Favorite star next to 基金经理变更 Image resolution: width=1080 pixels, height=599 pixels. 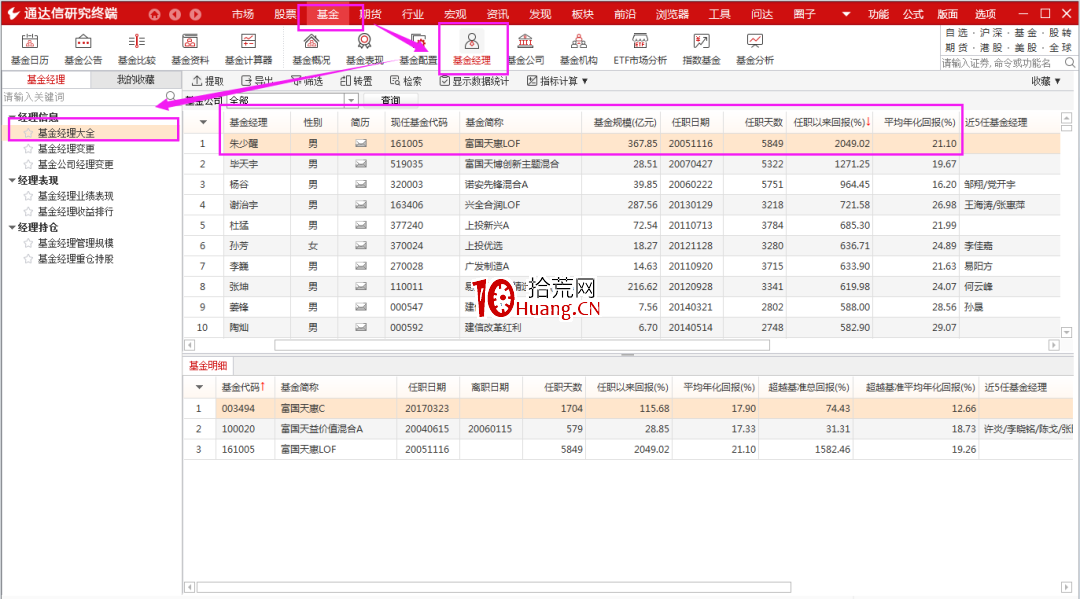pyautogui.click(x=28, y=149)
